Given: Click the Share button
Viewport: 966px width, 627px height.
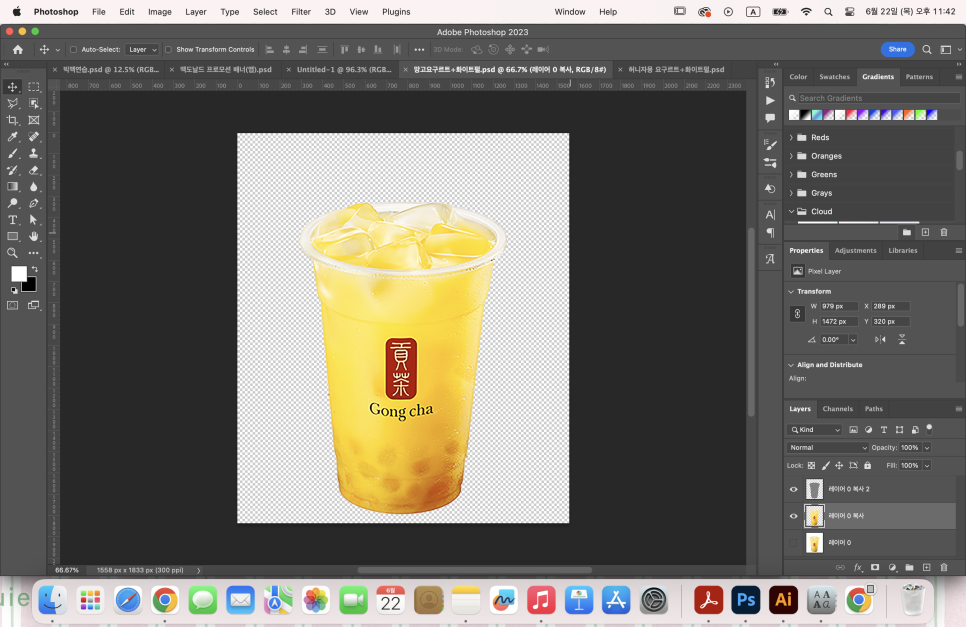Looking at the screenshot, I should pos(898,49).
